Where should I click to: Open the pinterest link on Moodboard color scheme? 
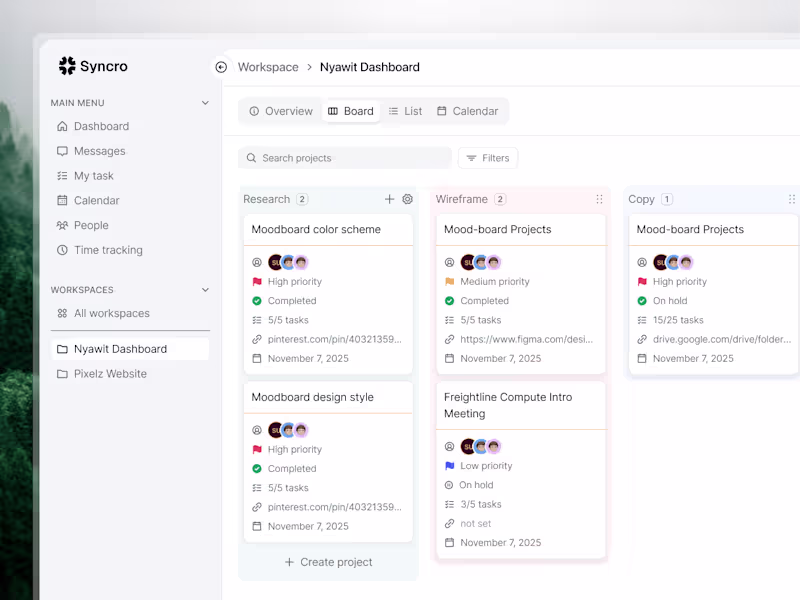click(x=335, y=339)
